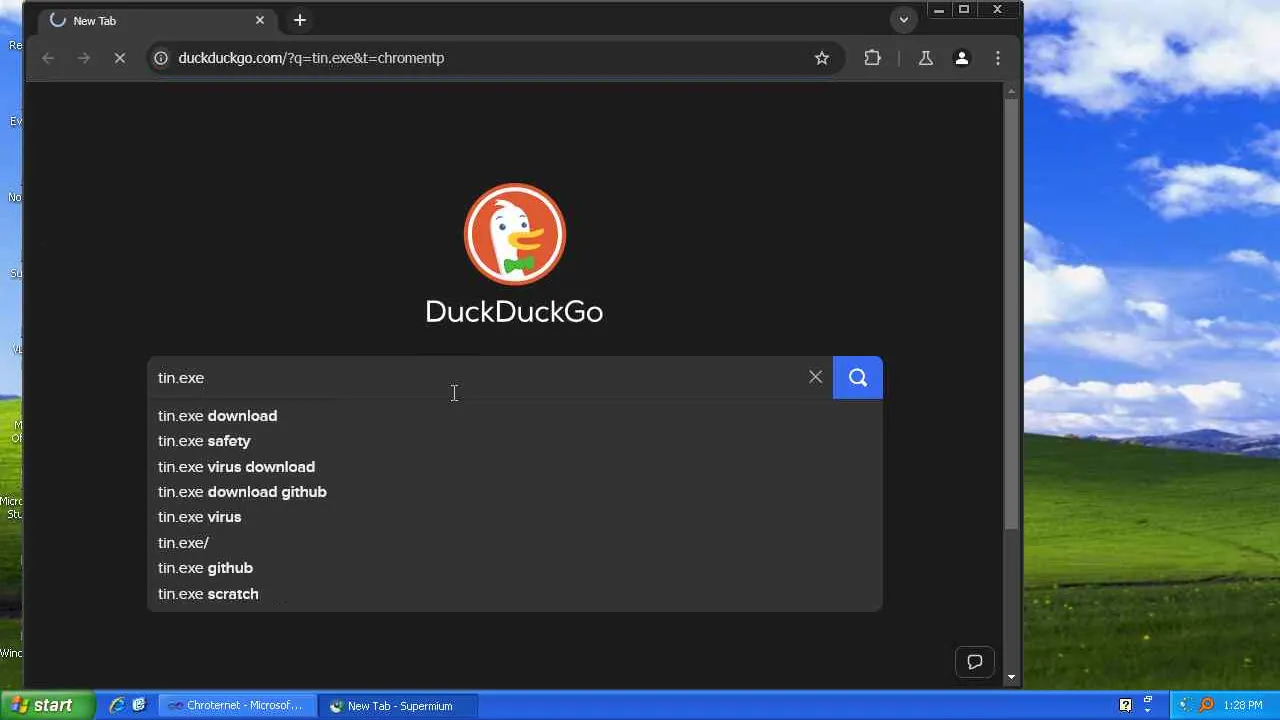The image size is (1280, 720).
Task: Open a new browser tab
Action: [300, 20]
